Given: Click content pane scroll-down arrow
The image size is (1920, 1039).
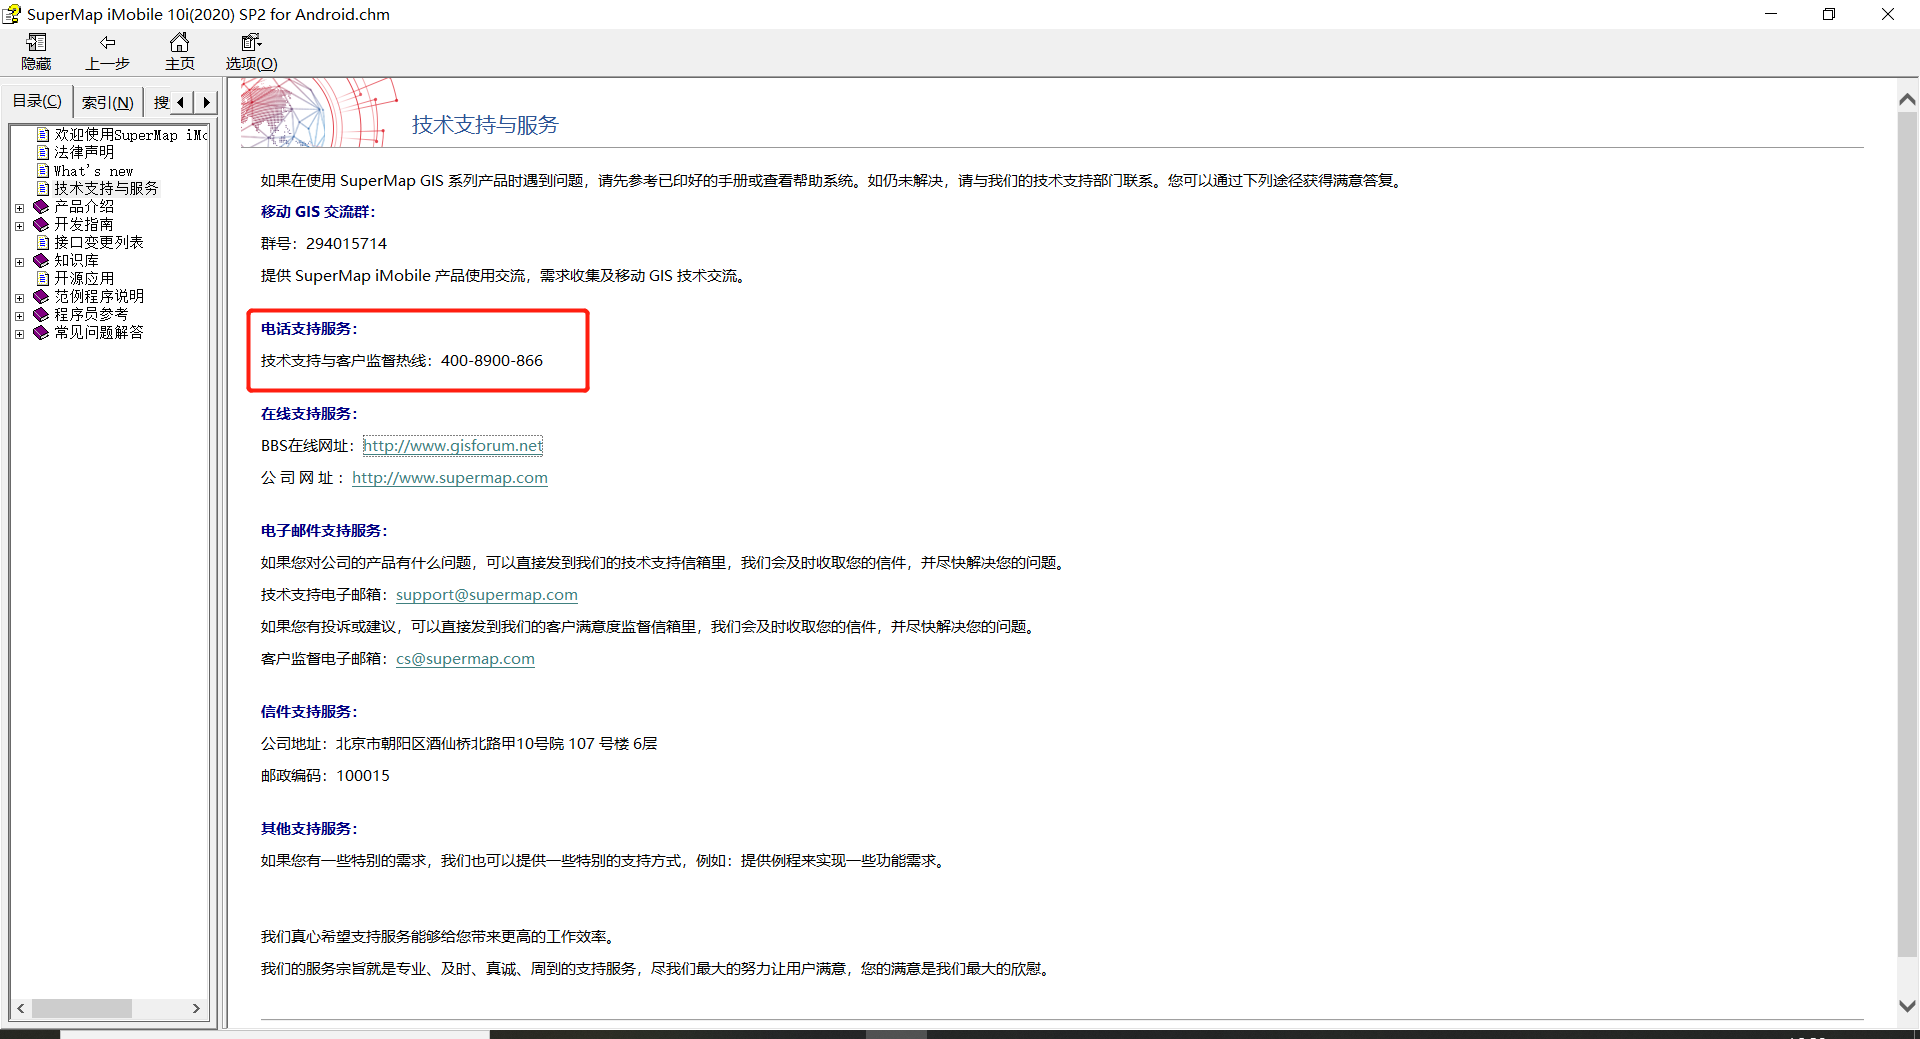Looking at the screenshot, I should (x=1907, y=1006).
